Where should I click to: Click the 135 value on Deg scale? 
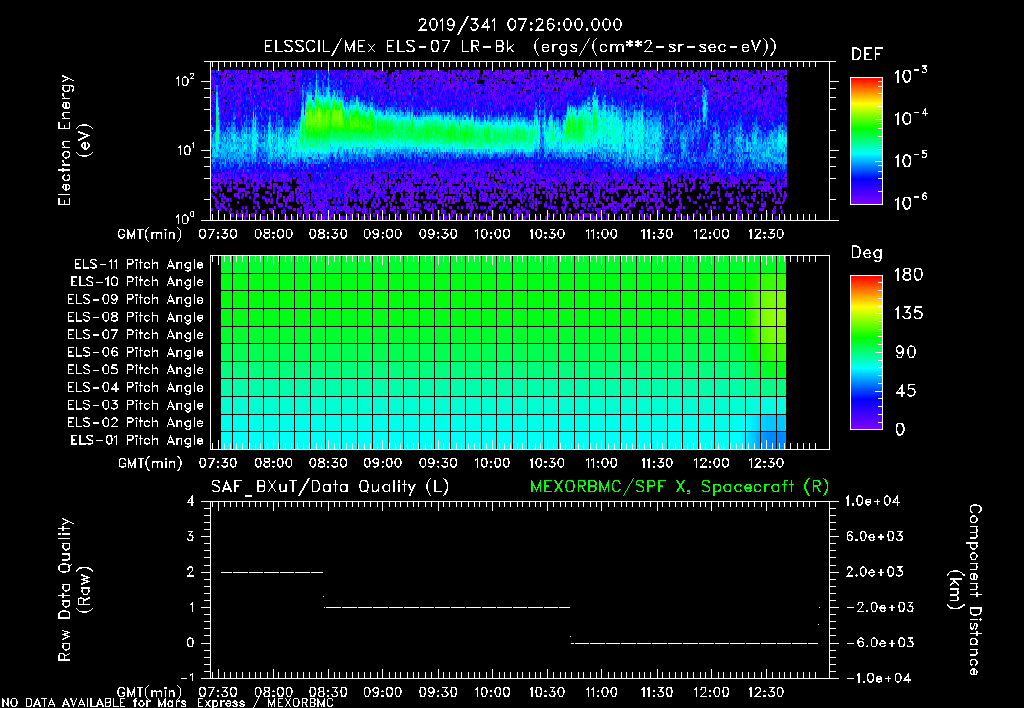(x=908, y=314)
